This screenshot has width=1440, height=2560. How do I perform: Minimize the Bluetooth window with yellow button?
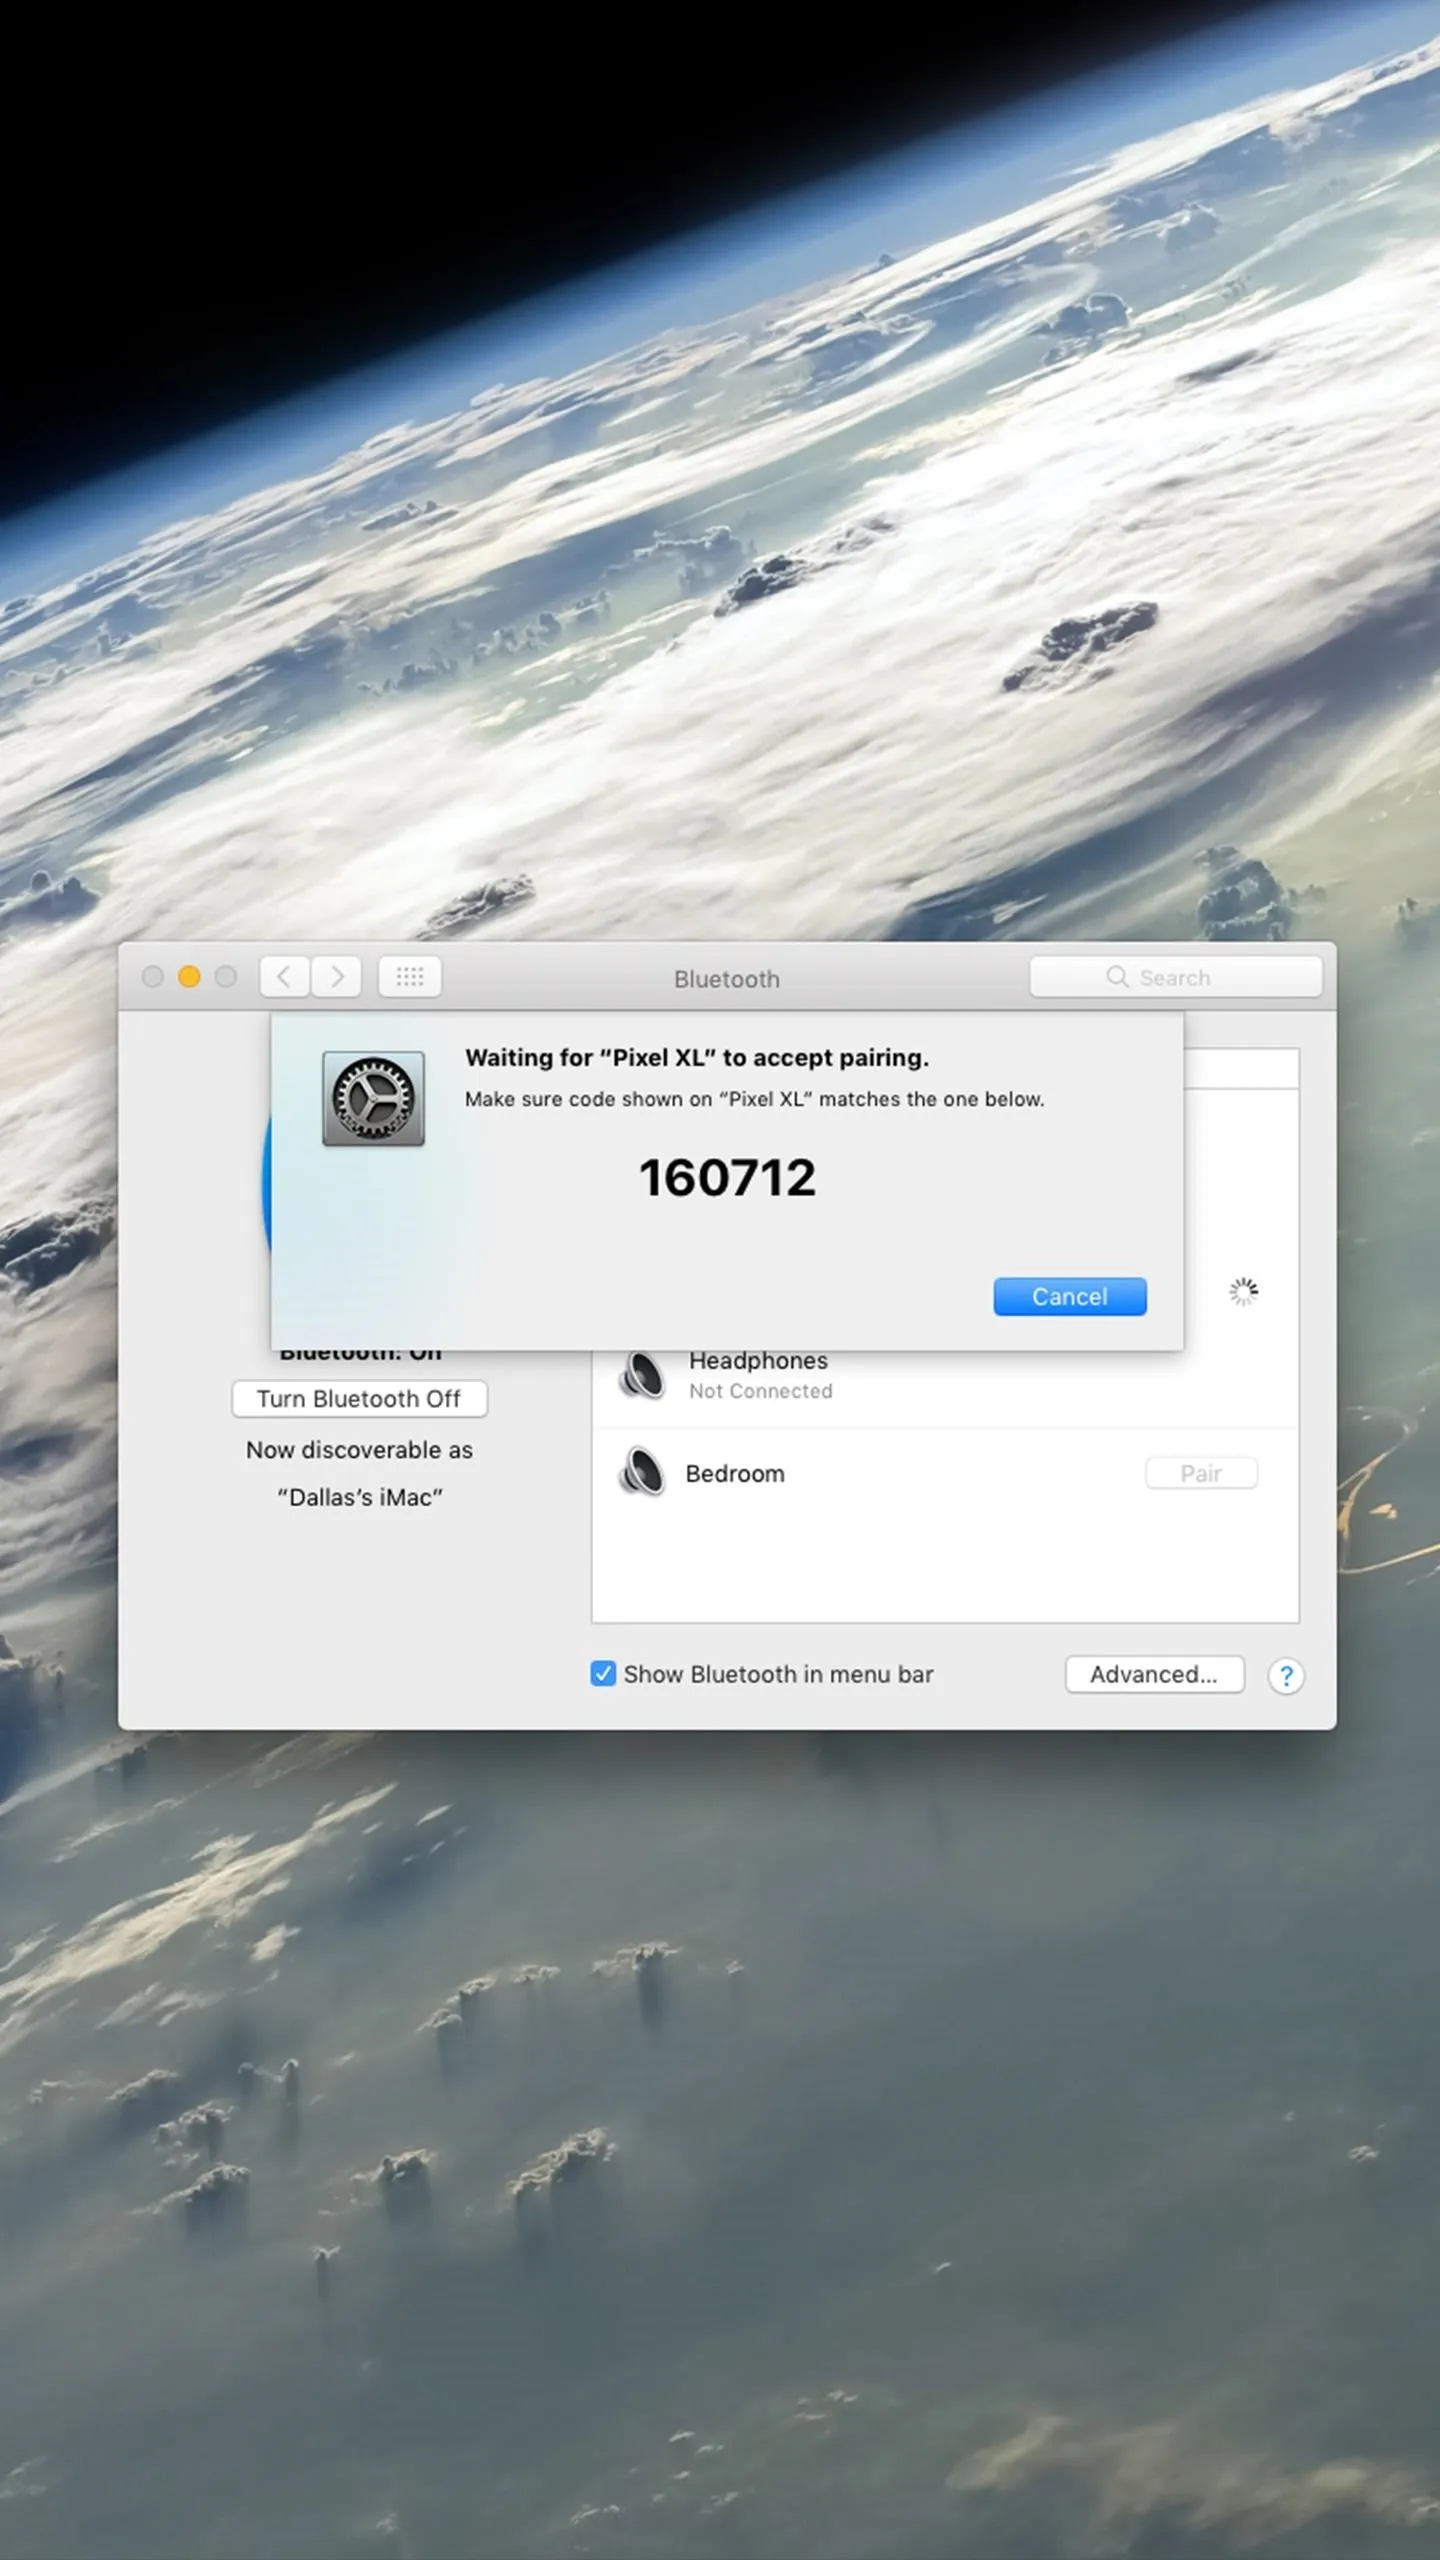pyautogui.click(x=189, y=977)
